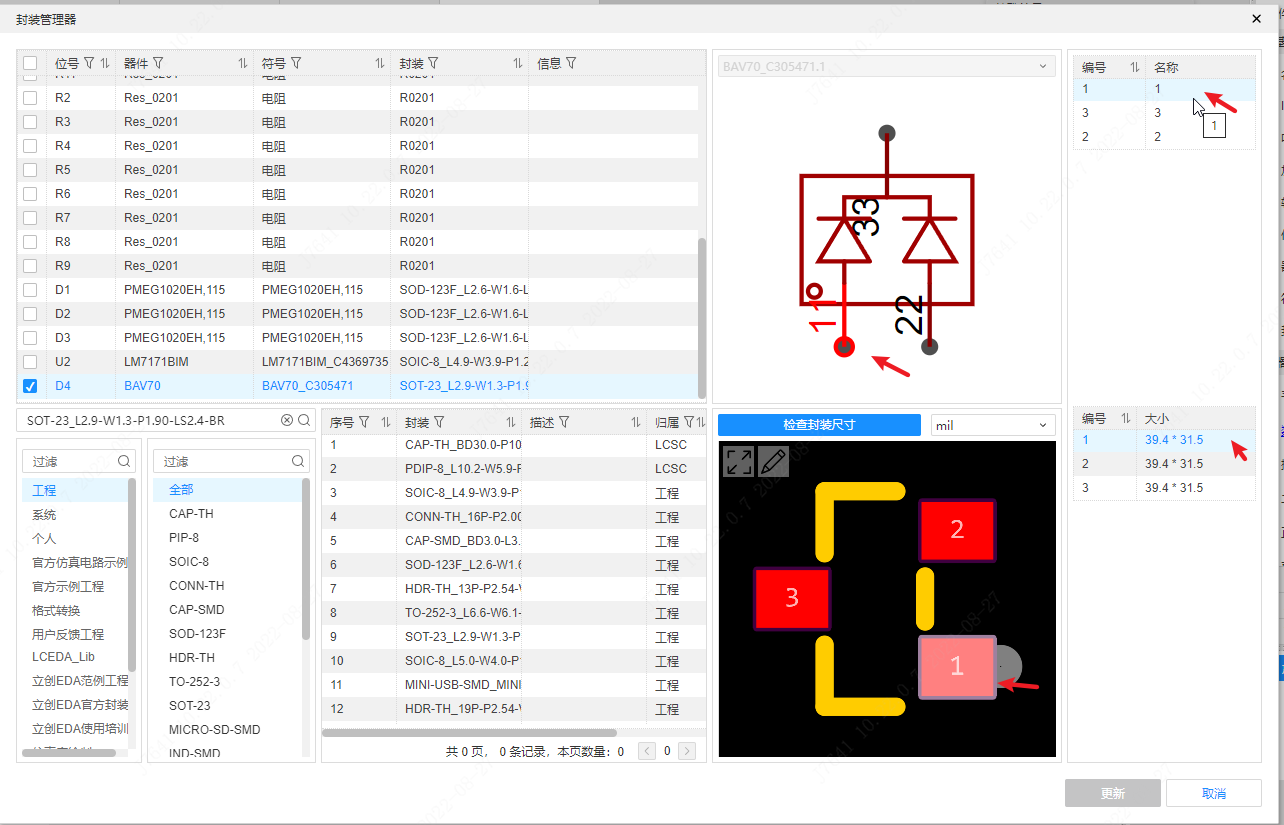Check the box for R5
This screenshot has height=825, width=1284.
(x=30, y=170)
